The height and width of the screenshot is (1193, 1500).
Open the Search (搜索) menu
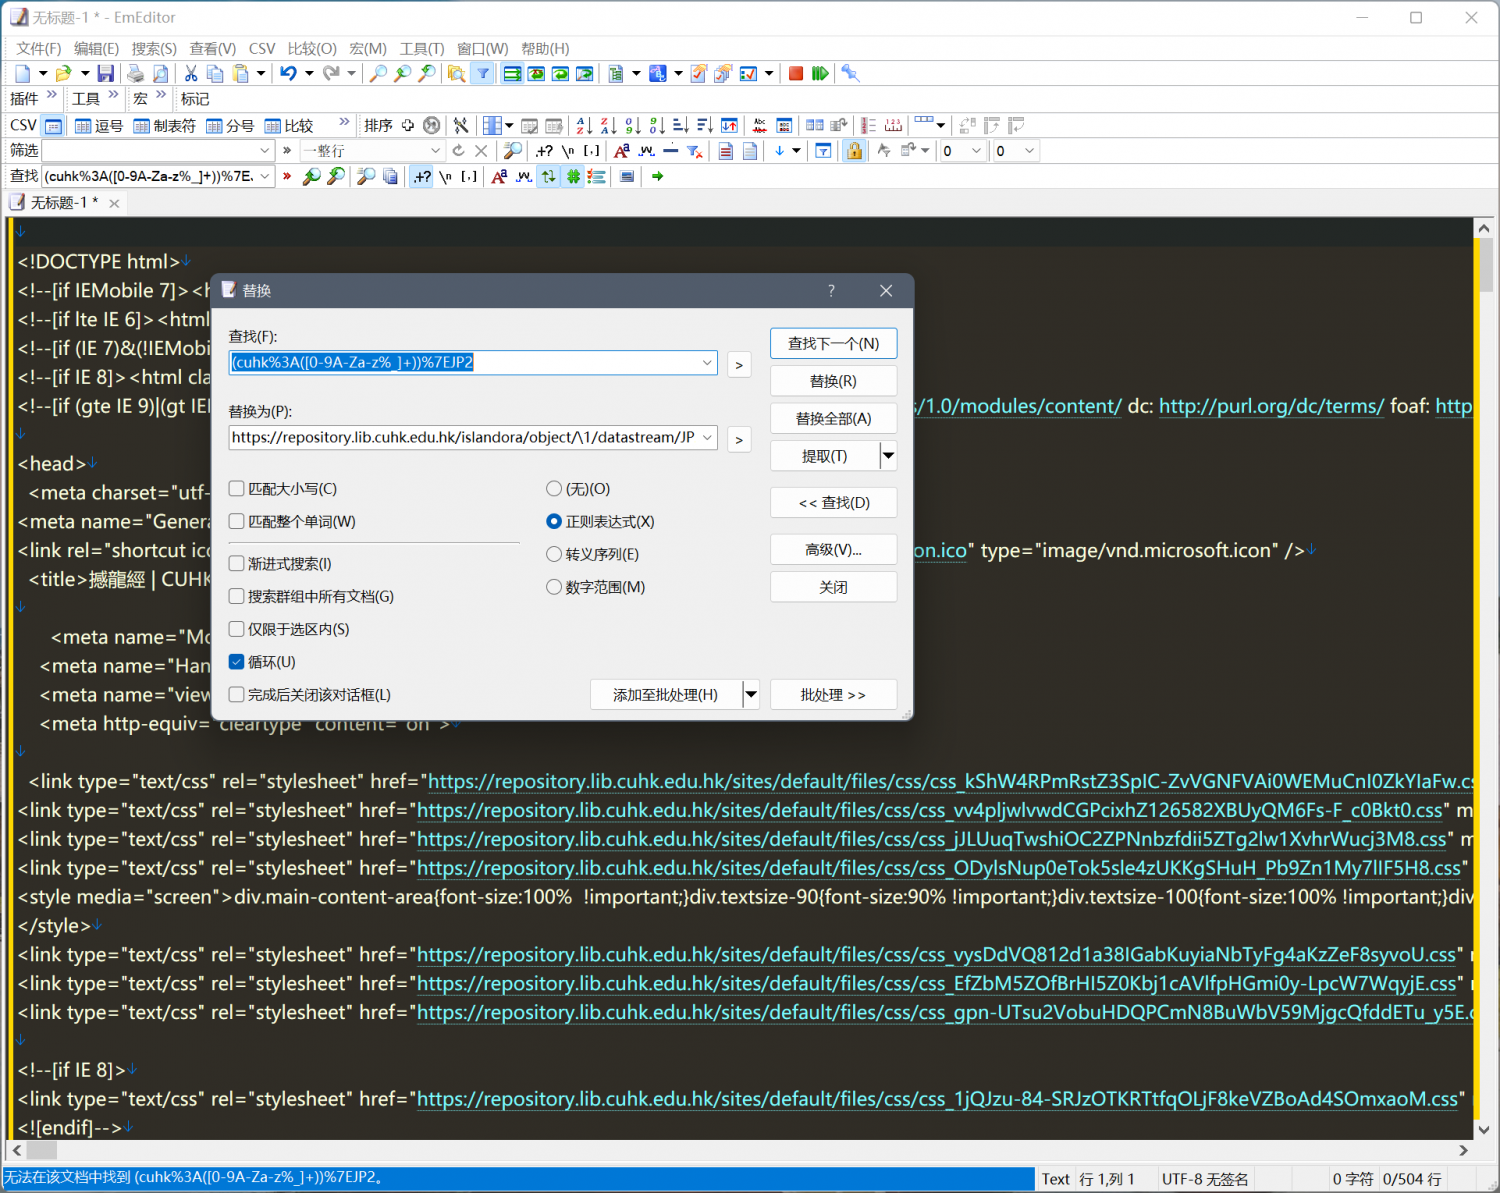click(154, 48)
